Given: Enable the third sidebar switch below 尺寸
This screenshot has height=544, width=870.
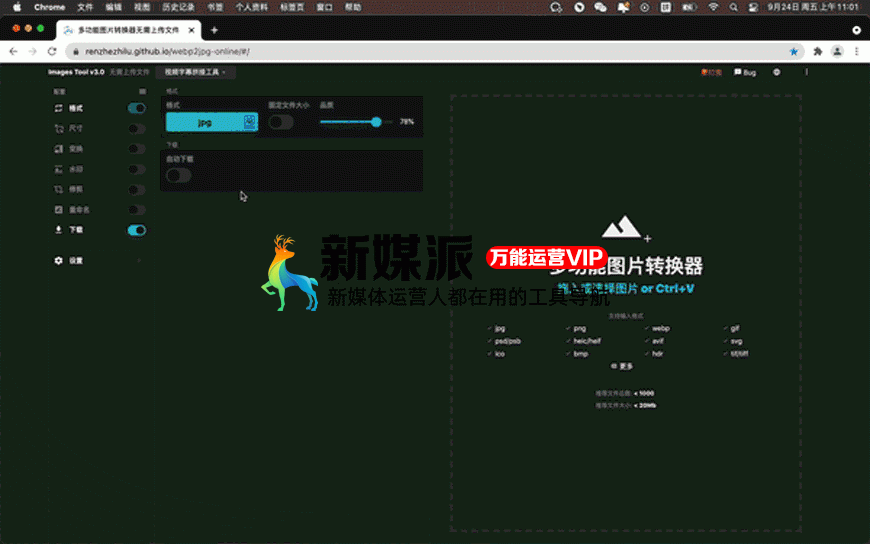Looking at the screenshot, I should [x=136, y=149].
